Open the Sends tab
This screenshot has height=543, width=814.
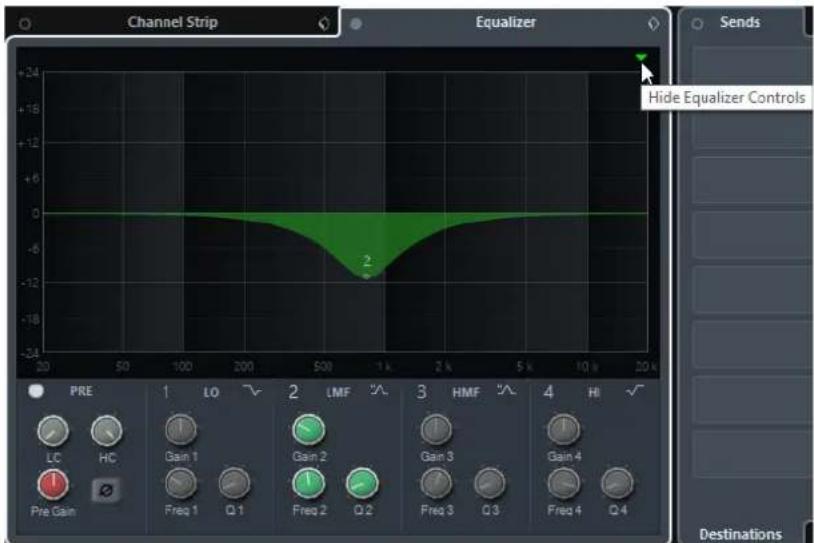click(x=740, y=22)
